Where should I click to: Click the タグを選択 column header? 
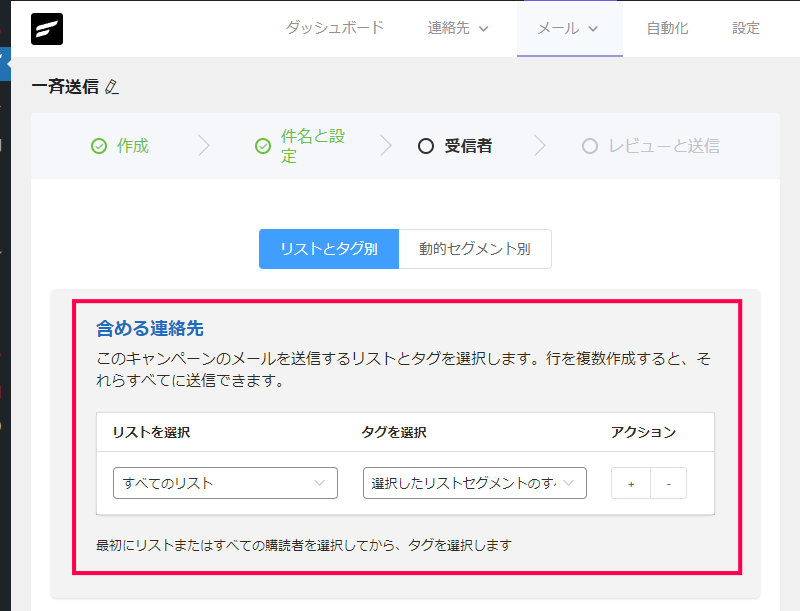(394, 432)
